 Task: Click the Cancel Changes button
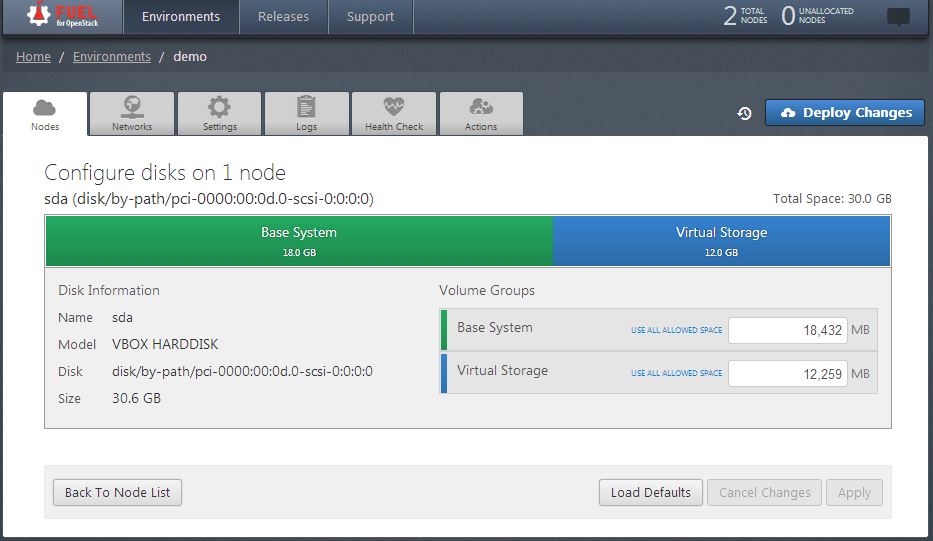(x=764, y=493)
